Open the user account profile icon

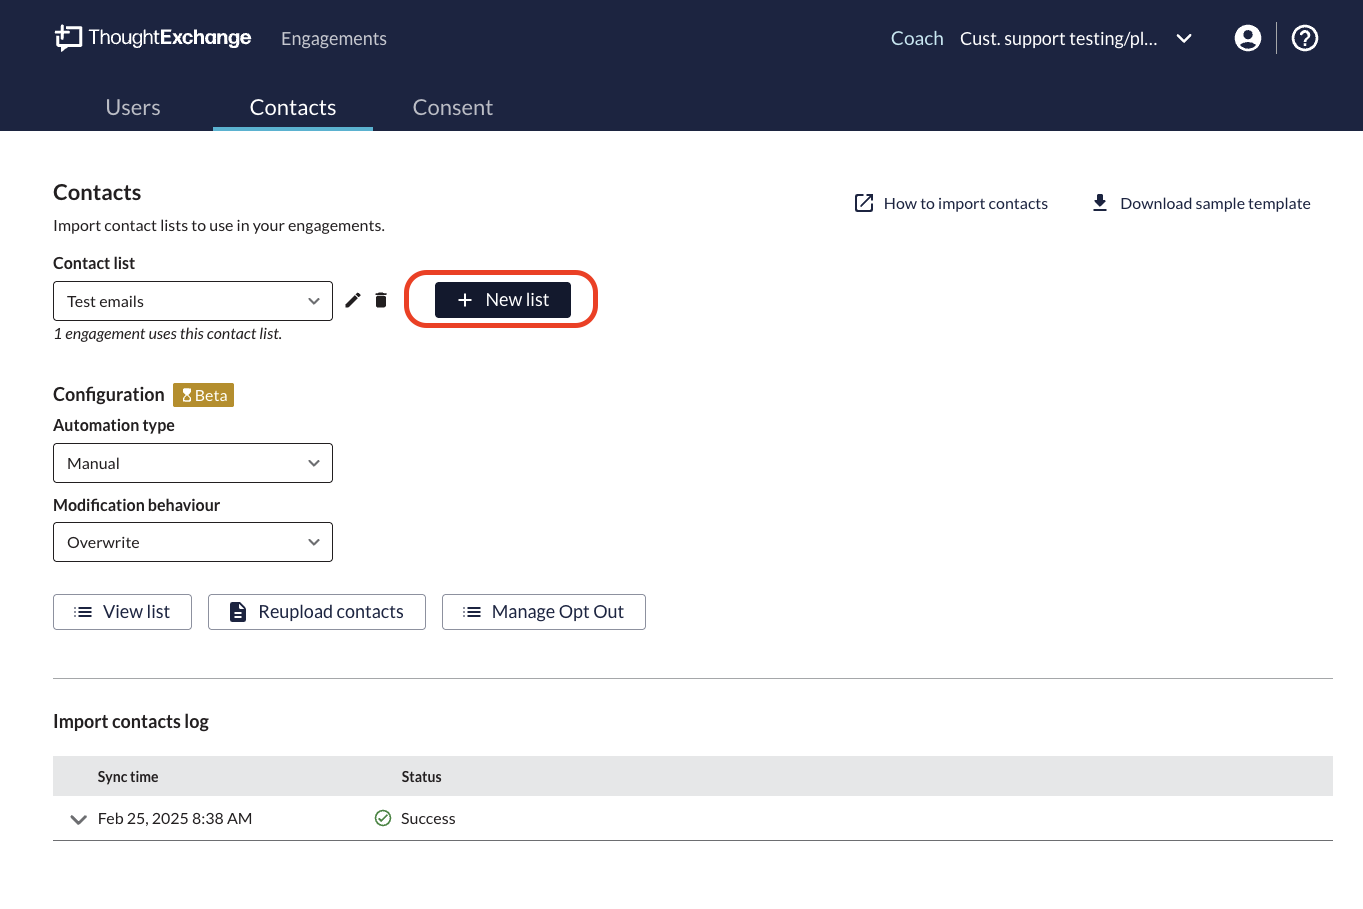tap(1247, 38)
